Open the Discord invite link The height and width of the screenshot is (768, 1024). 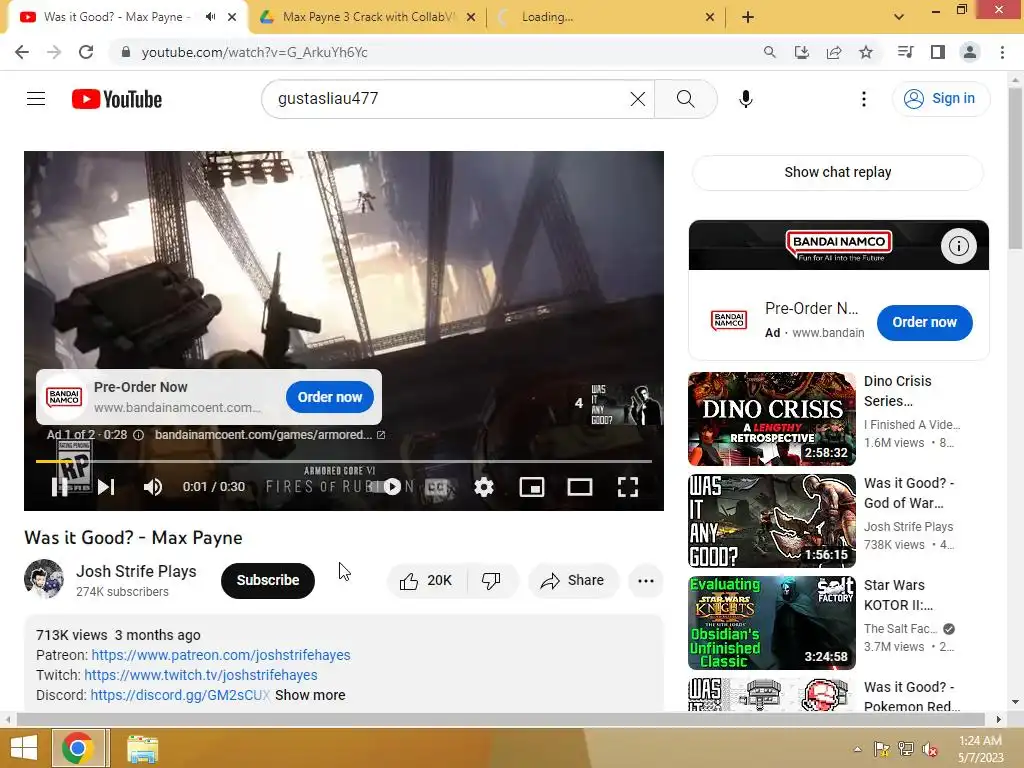click(180, 695)
